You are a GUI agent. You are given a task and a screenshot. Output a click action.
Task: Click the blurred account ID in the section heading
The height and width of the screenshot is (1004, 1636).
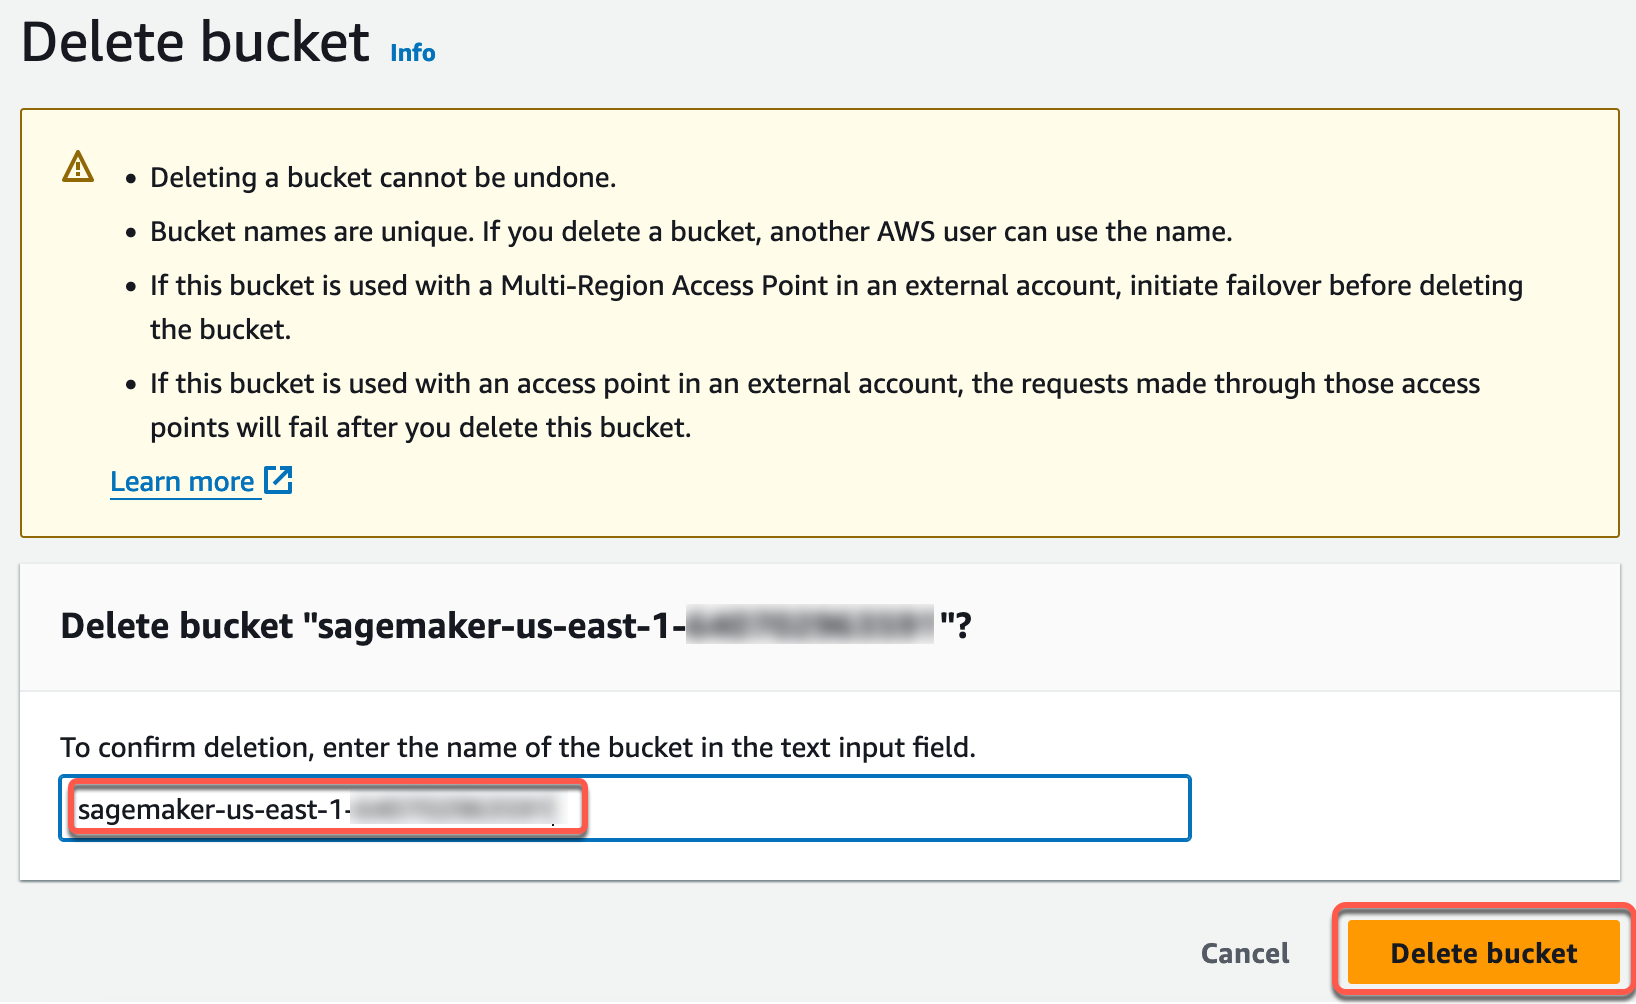[810, 626]
